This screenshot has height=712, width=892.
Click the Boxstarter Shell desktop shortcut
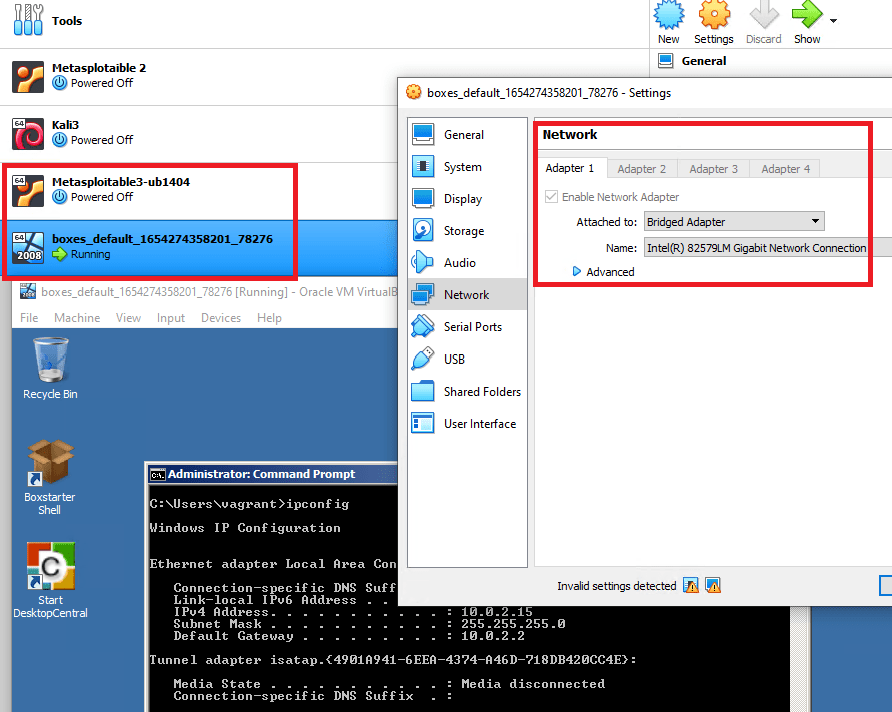tap(50, 477)
